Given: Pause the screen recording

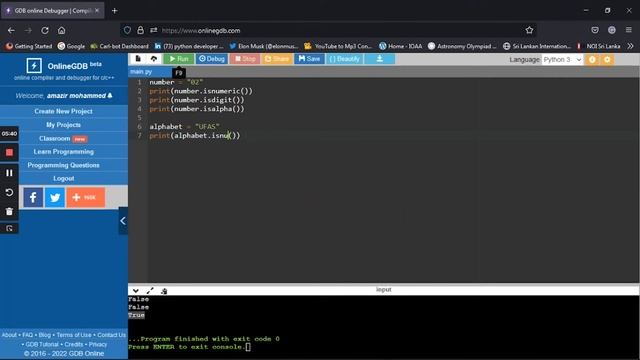Looking at the screenshot, I should (9, 173).
